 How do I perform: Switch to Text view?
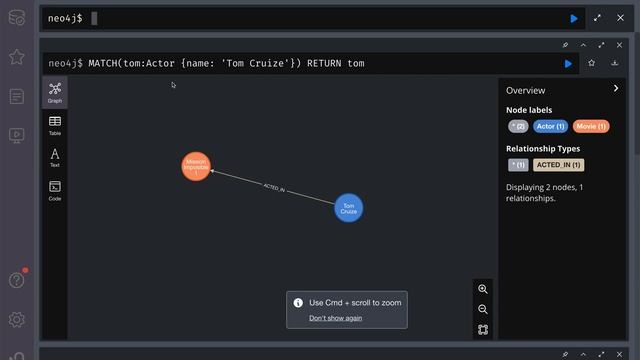pos(55,158)
